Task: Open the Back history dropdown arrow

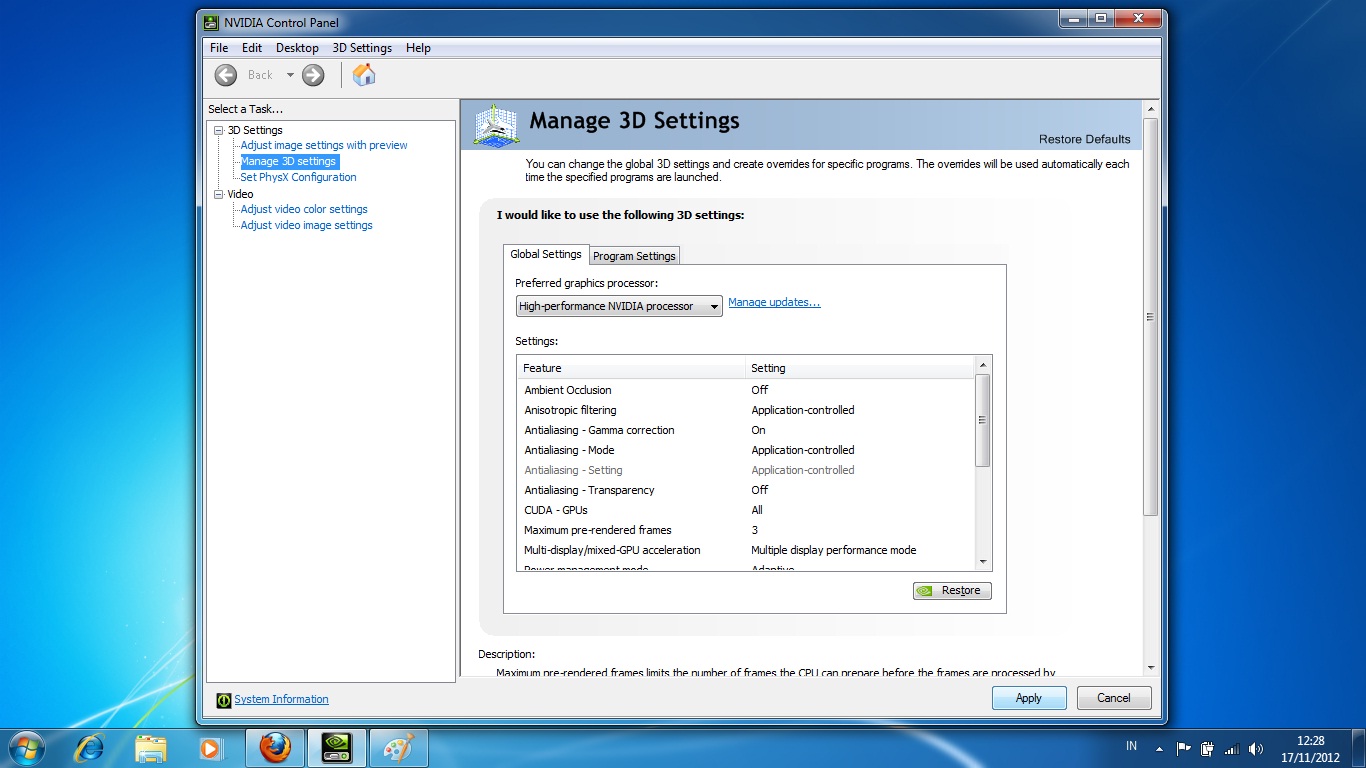Action: (x=290, y=75)
